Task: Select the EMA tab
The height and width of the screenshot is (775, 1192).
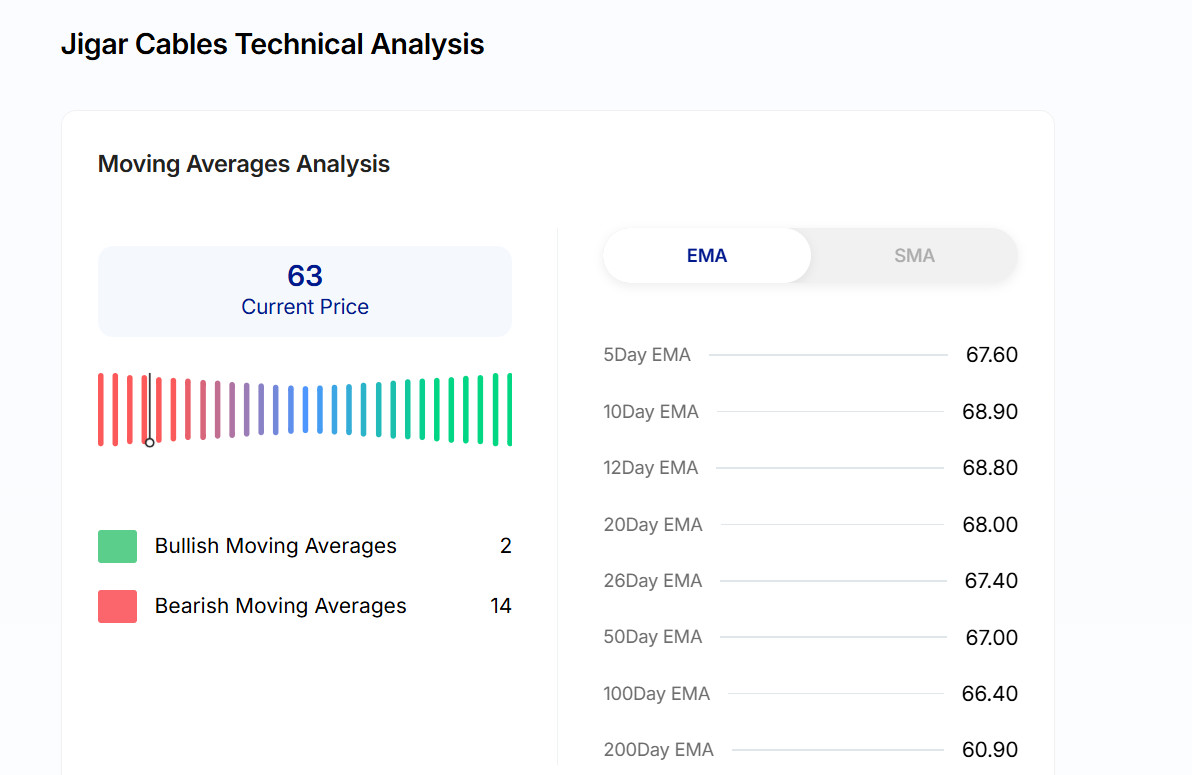Action: click(707, 256)
